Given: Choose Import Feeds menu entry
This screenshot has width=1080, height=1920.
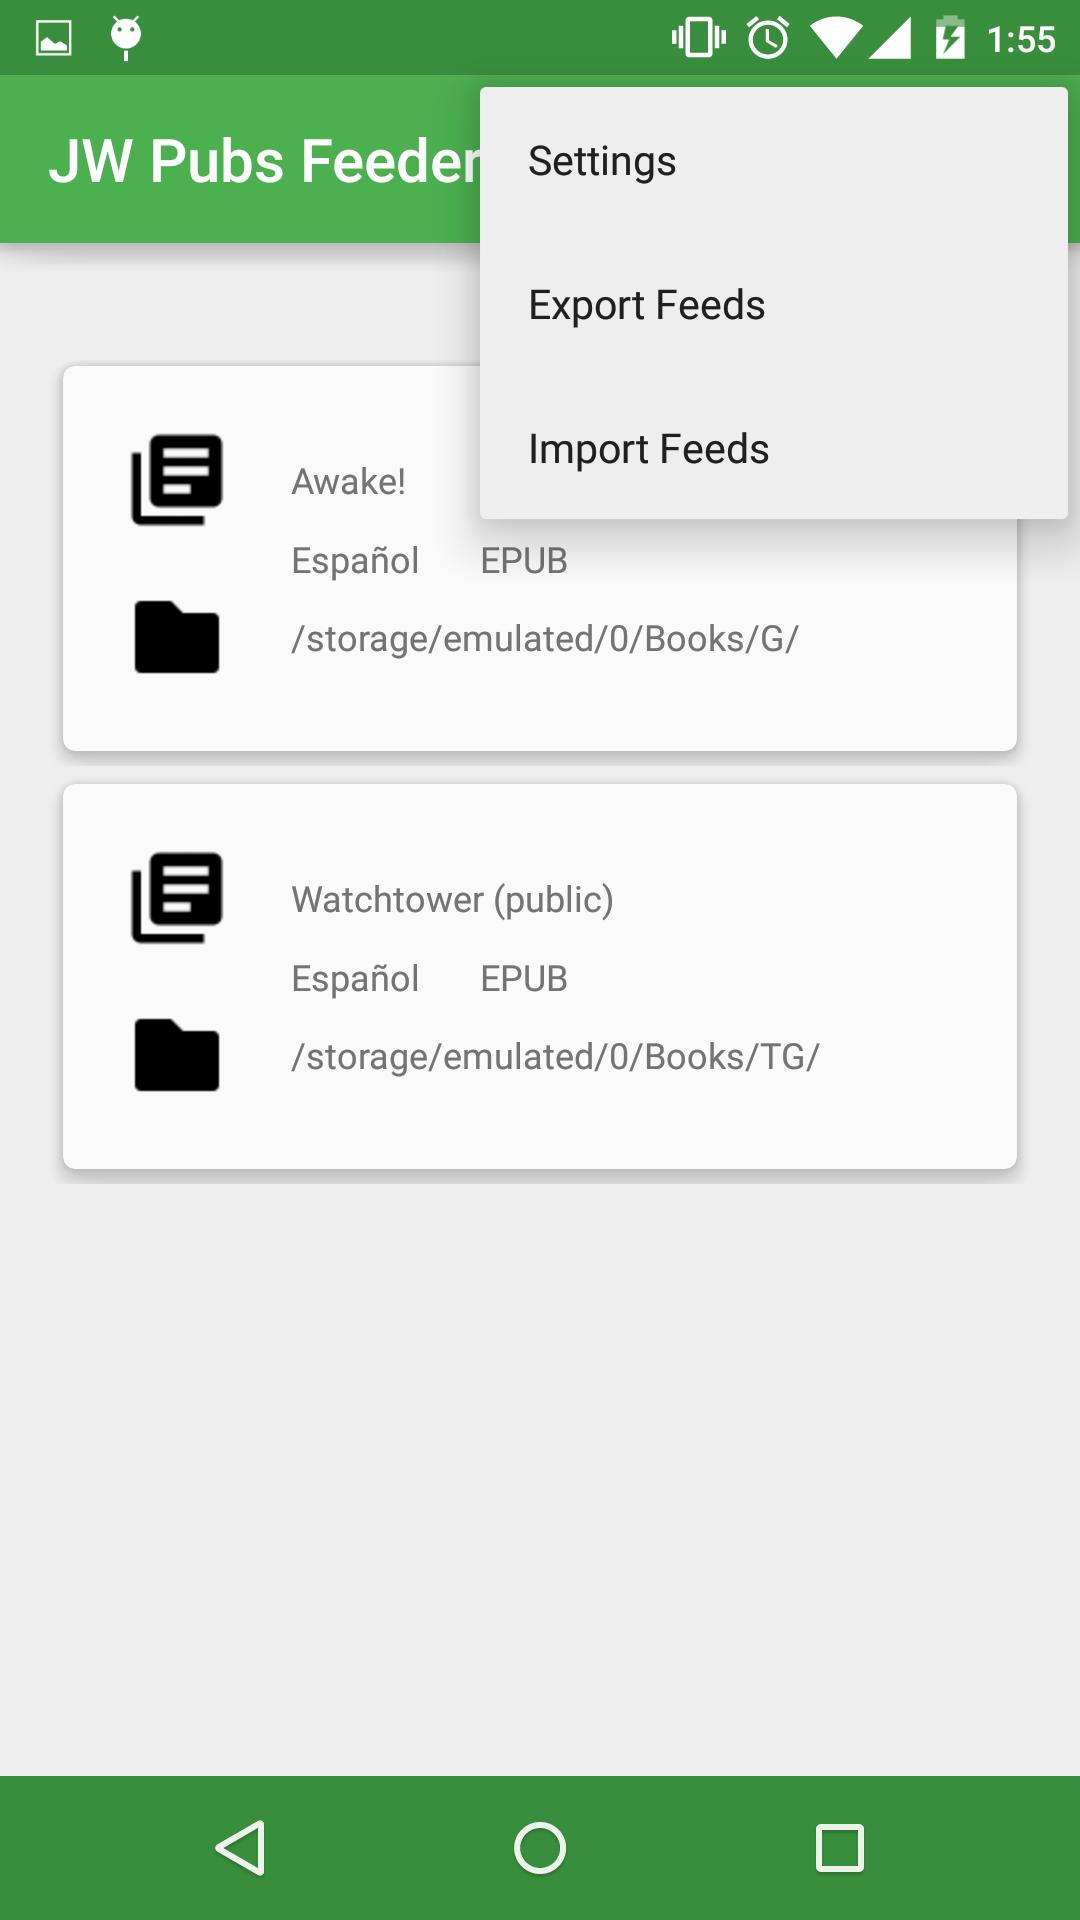Looking at the screenshot, I should click(x=648, y=449).
